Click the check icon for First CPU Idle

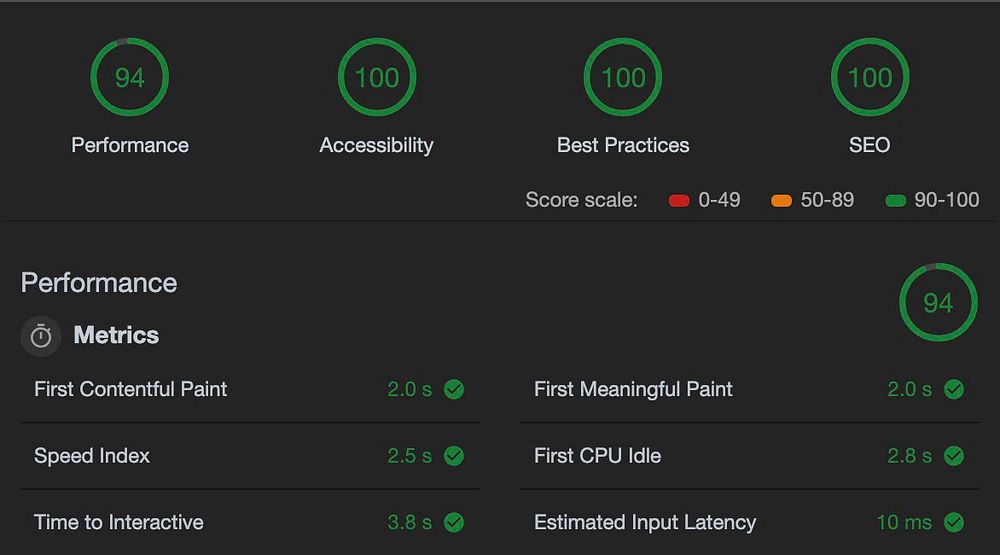pyautogui.click(x=954, y=456)
